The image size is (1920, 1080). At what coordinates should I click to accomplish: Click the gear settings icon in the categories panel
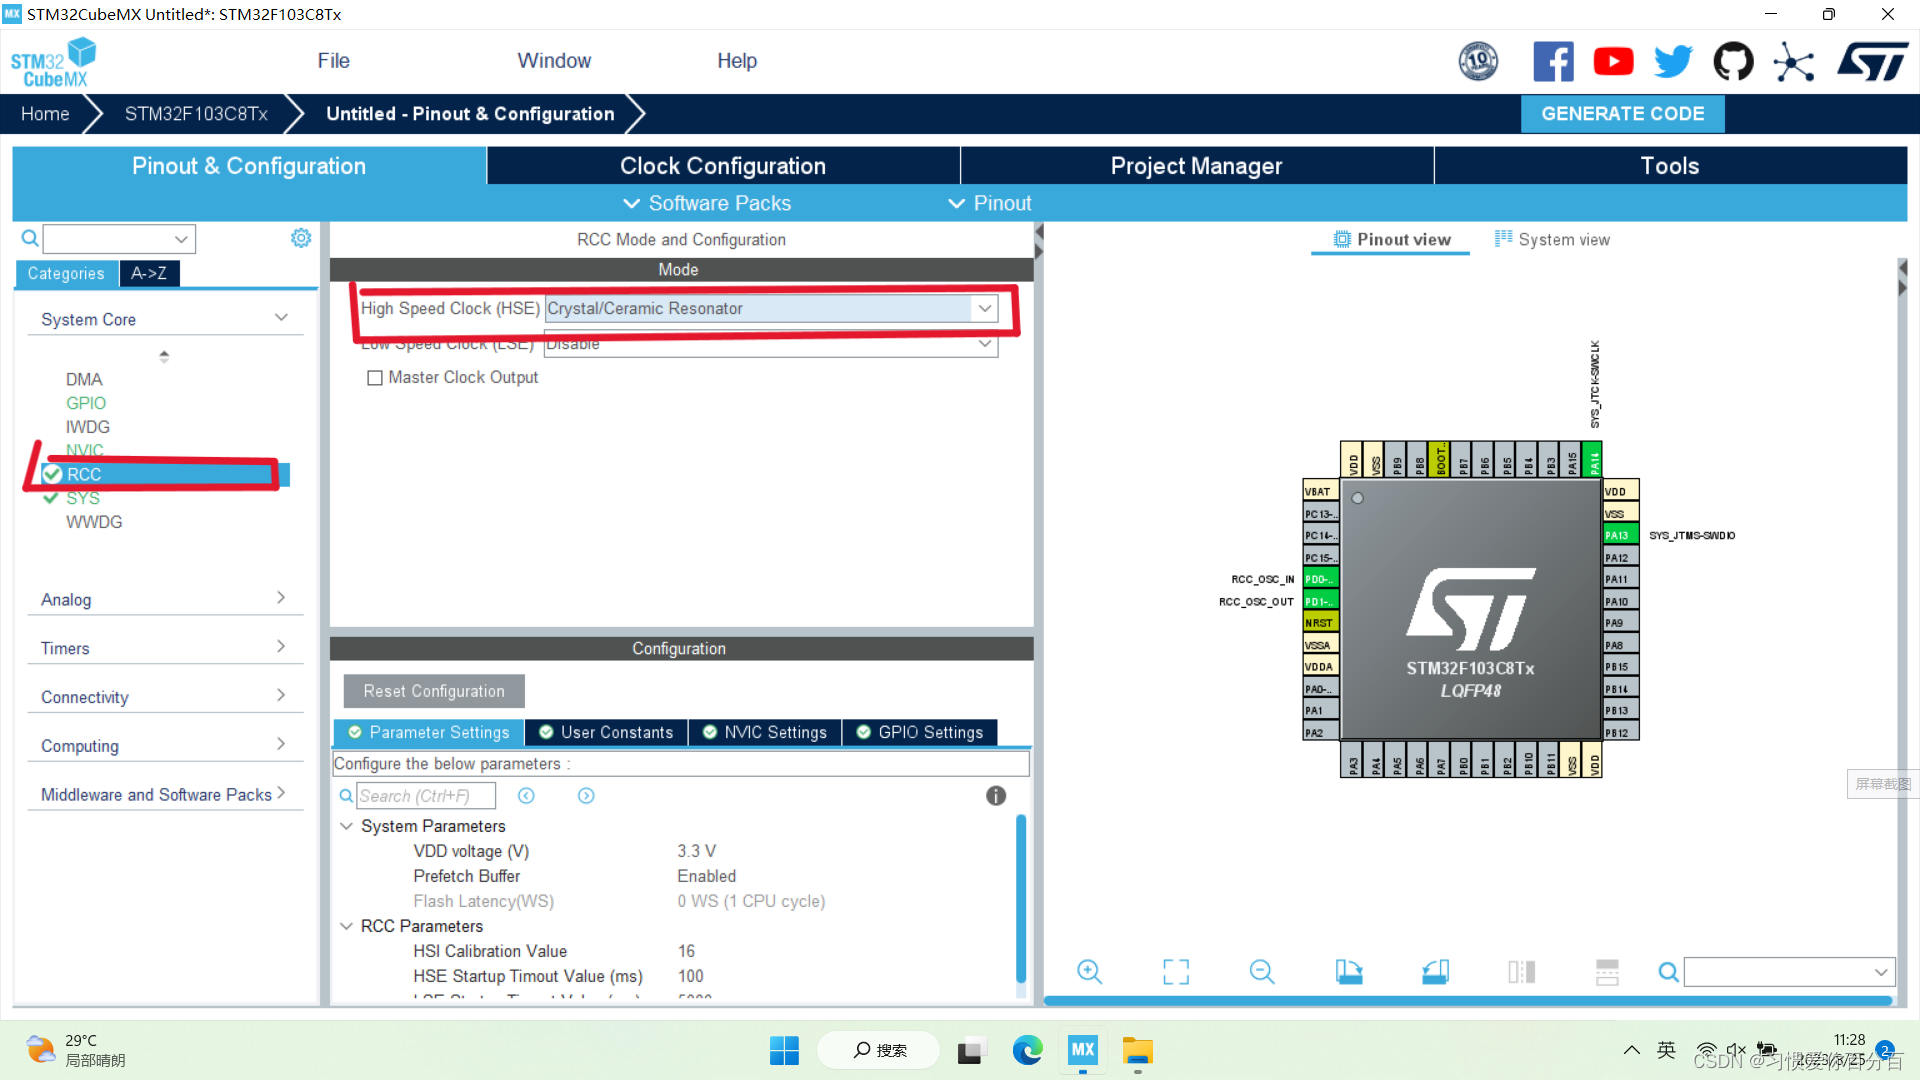point(301,238)
